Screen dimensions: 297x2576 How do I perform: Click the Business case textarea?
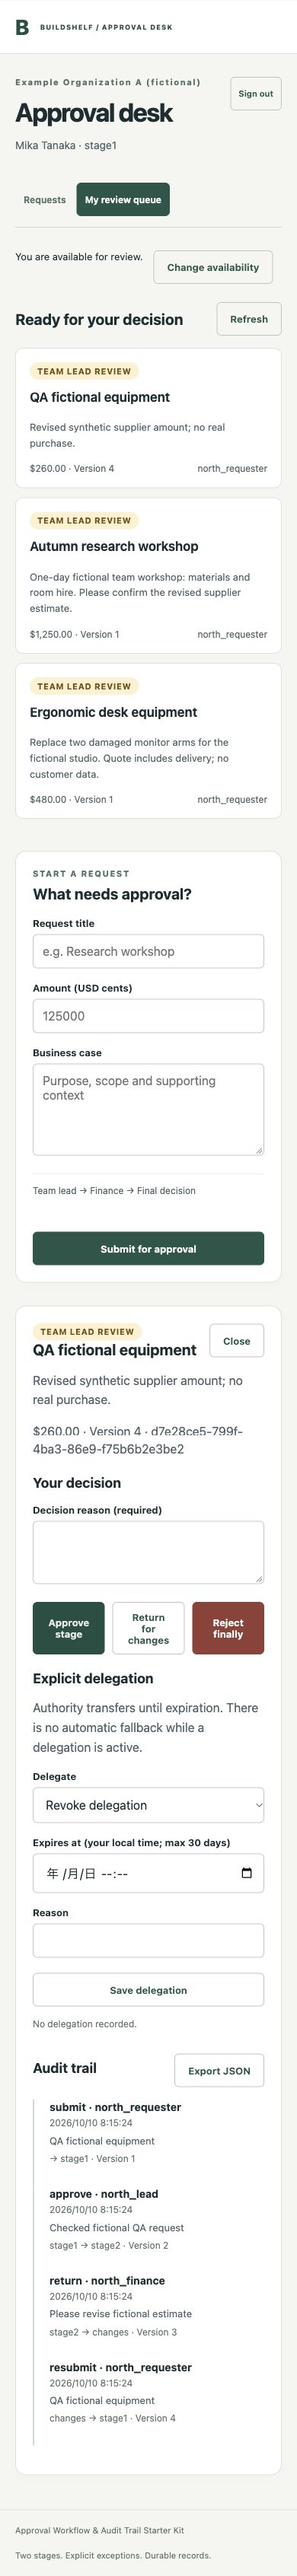[148, 1109]
